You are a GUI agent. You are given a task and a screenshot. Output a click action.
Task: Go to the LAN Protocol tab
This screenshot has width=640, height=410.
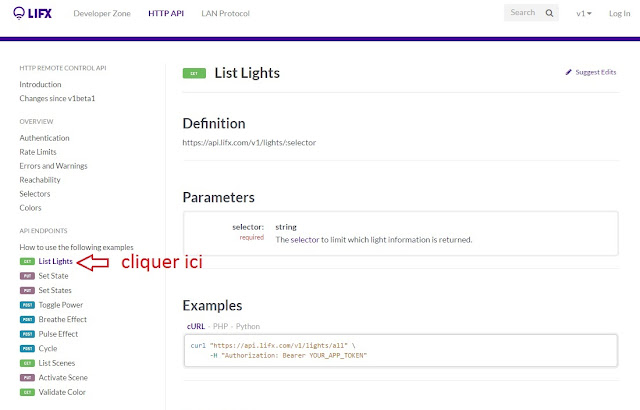[225, 13]
